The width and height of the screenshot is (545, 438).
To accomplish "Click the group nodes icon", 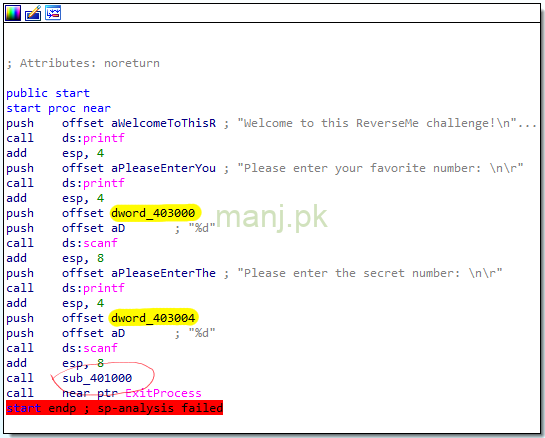I will pos(53,13).
